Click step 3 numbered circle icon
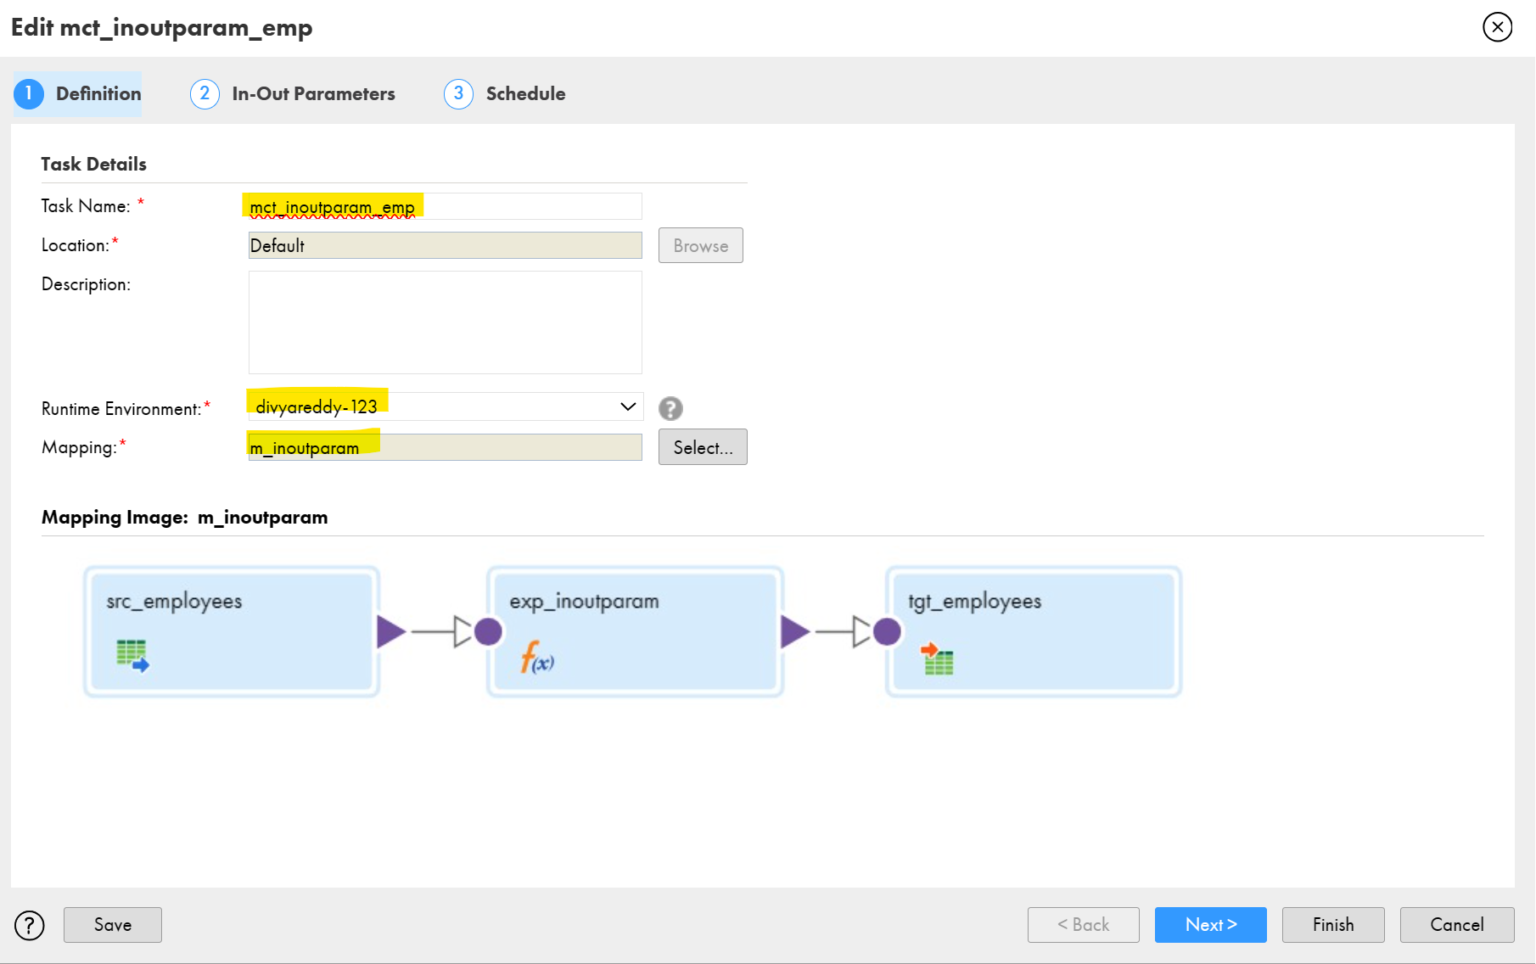 click(x=458, y=93)
